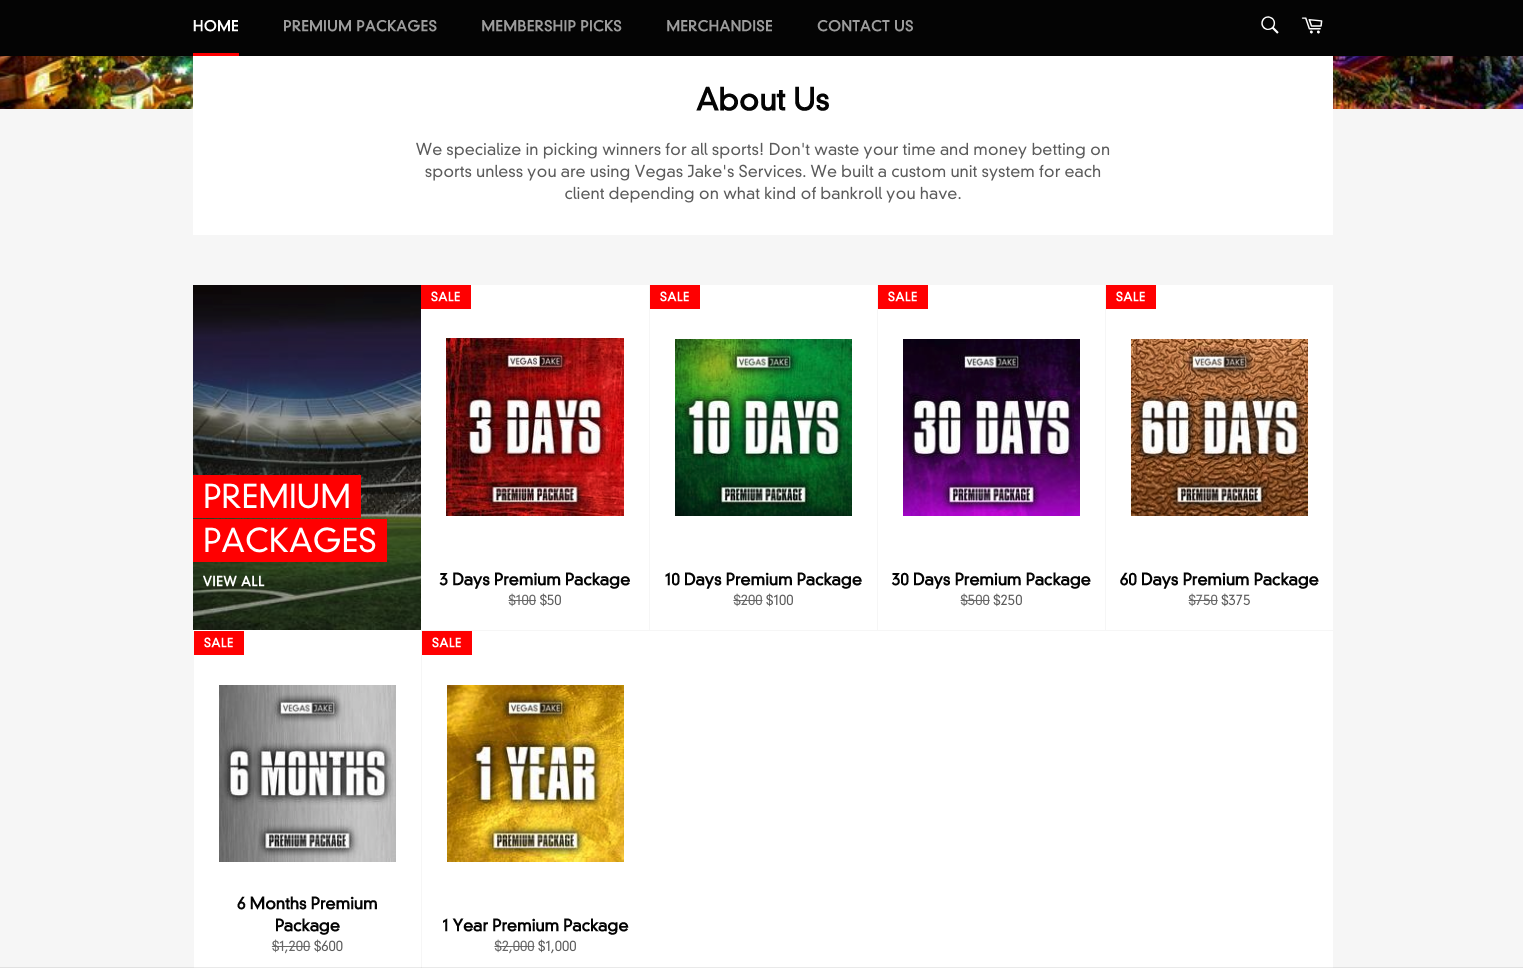1523x968 pixels.
Task: Click the VIEW ALL link on banner
Action: coord(234,581)
